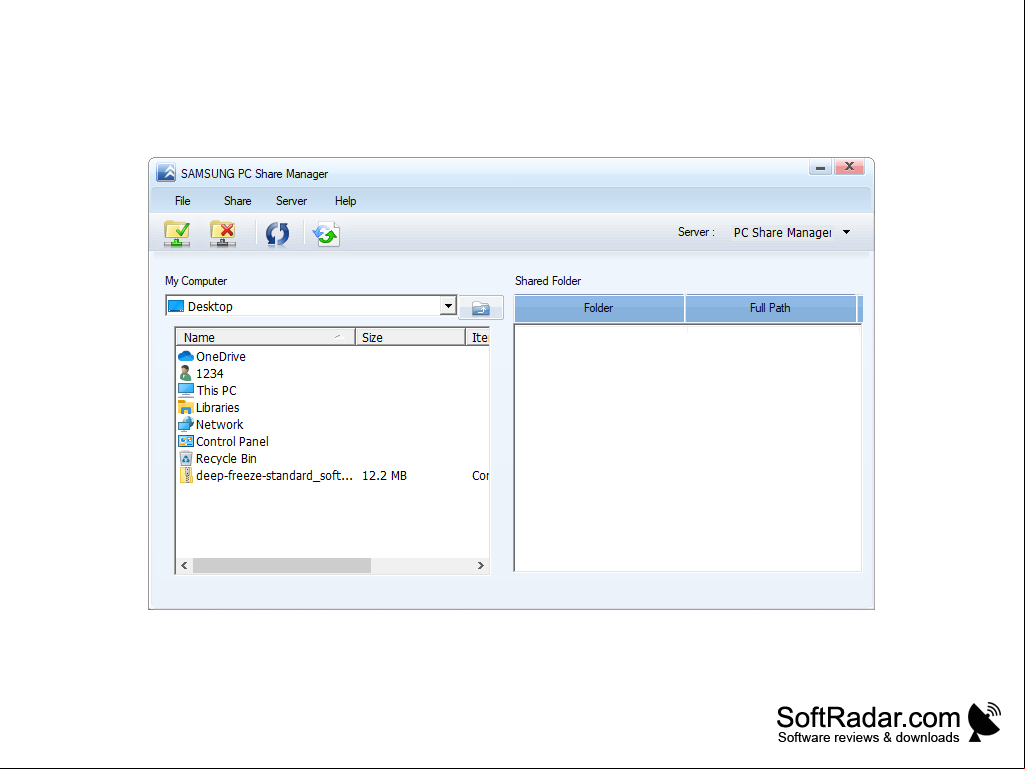Minimize the PC Share Manager window

[820, 167]
